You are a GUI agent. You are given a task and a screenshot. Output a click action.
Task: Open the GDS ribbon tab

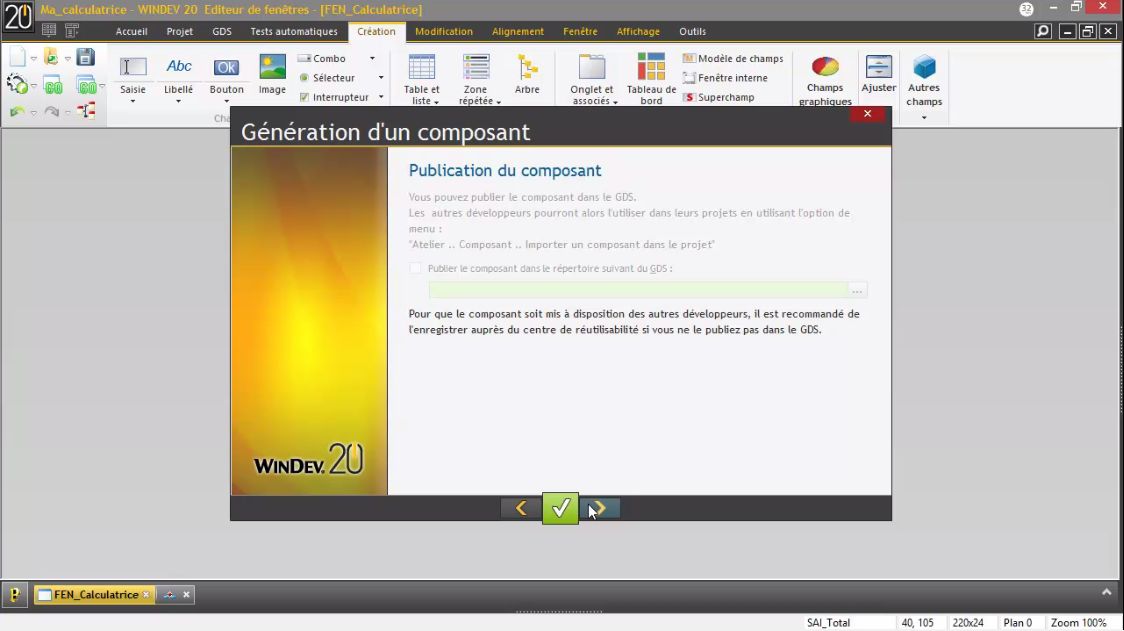tap(222, 32)
